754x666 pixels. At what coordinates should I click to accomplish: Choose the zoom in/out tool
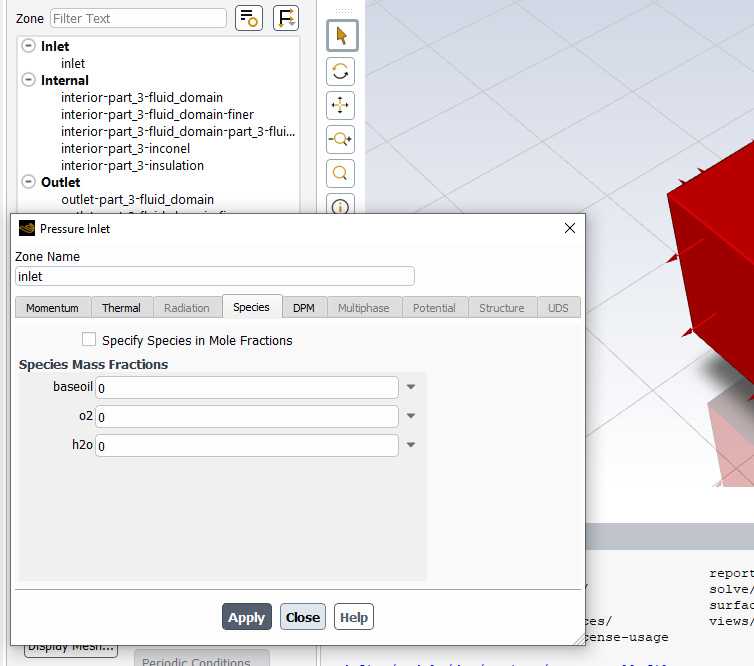point(341,139)
